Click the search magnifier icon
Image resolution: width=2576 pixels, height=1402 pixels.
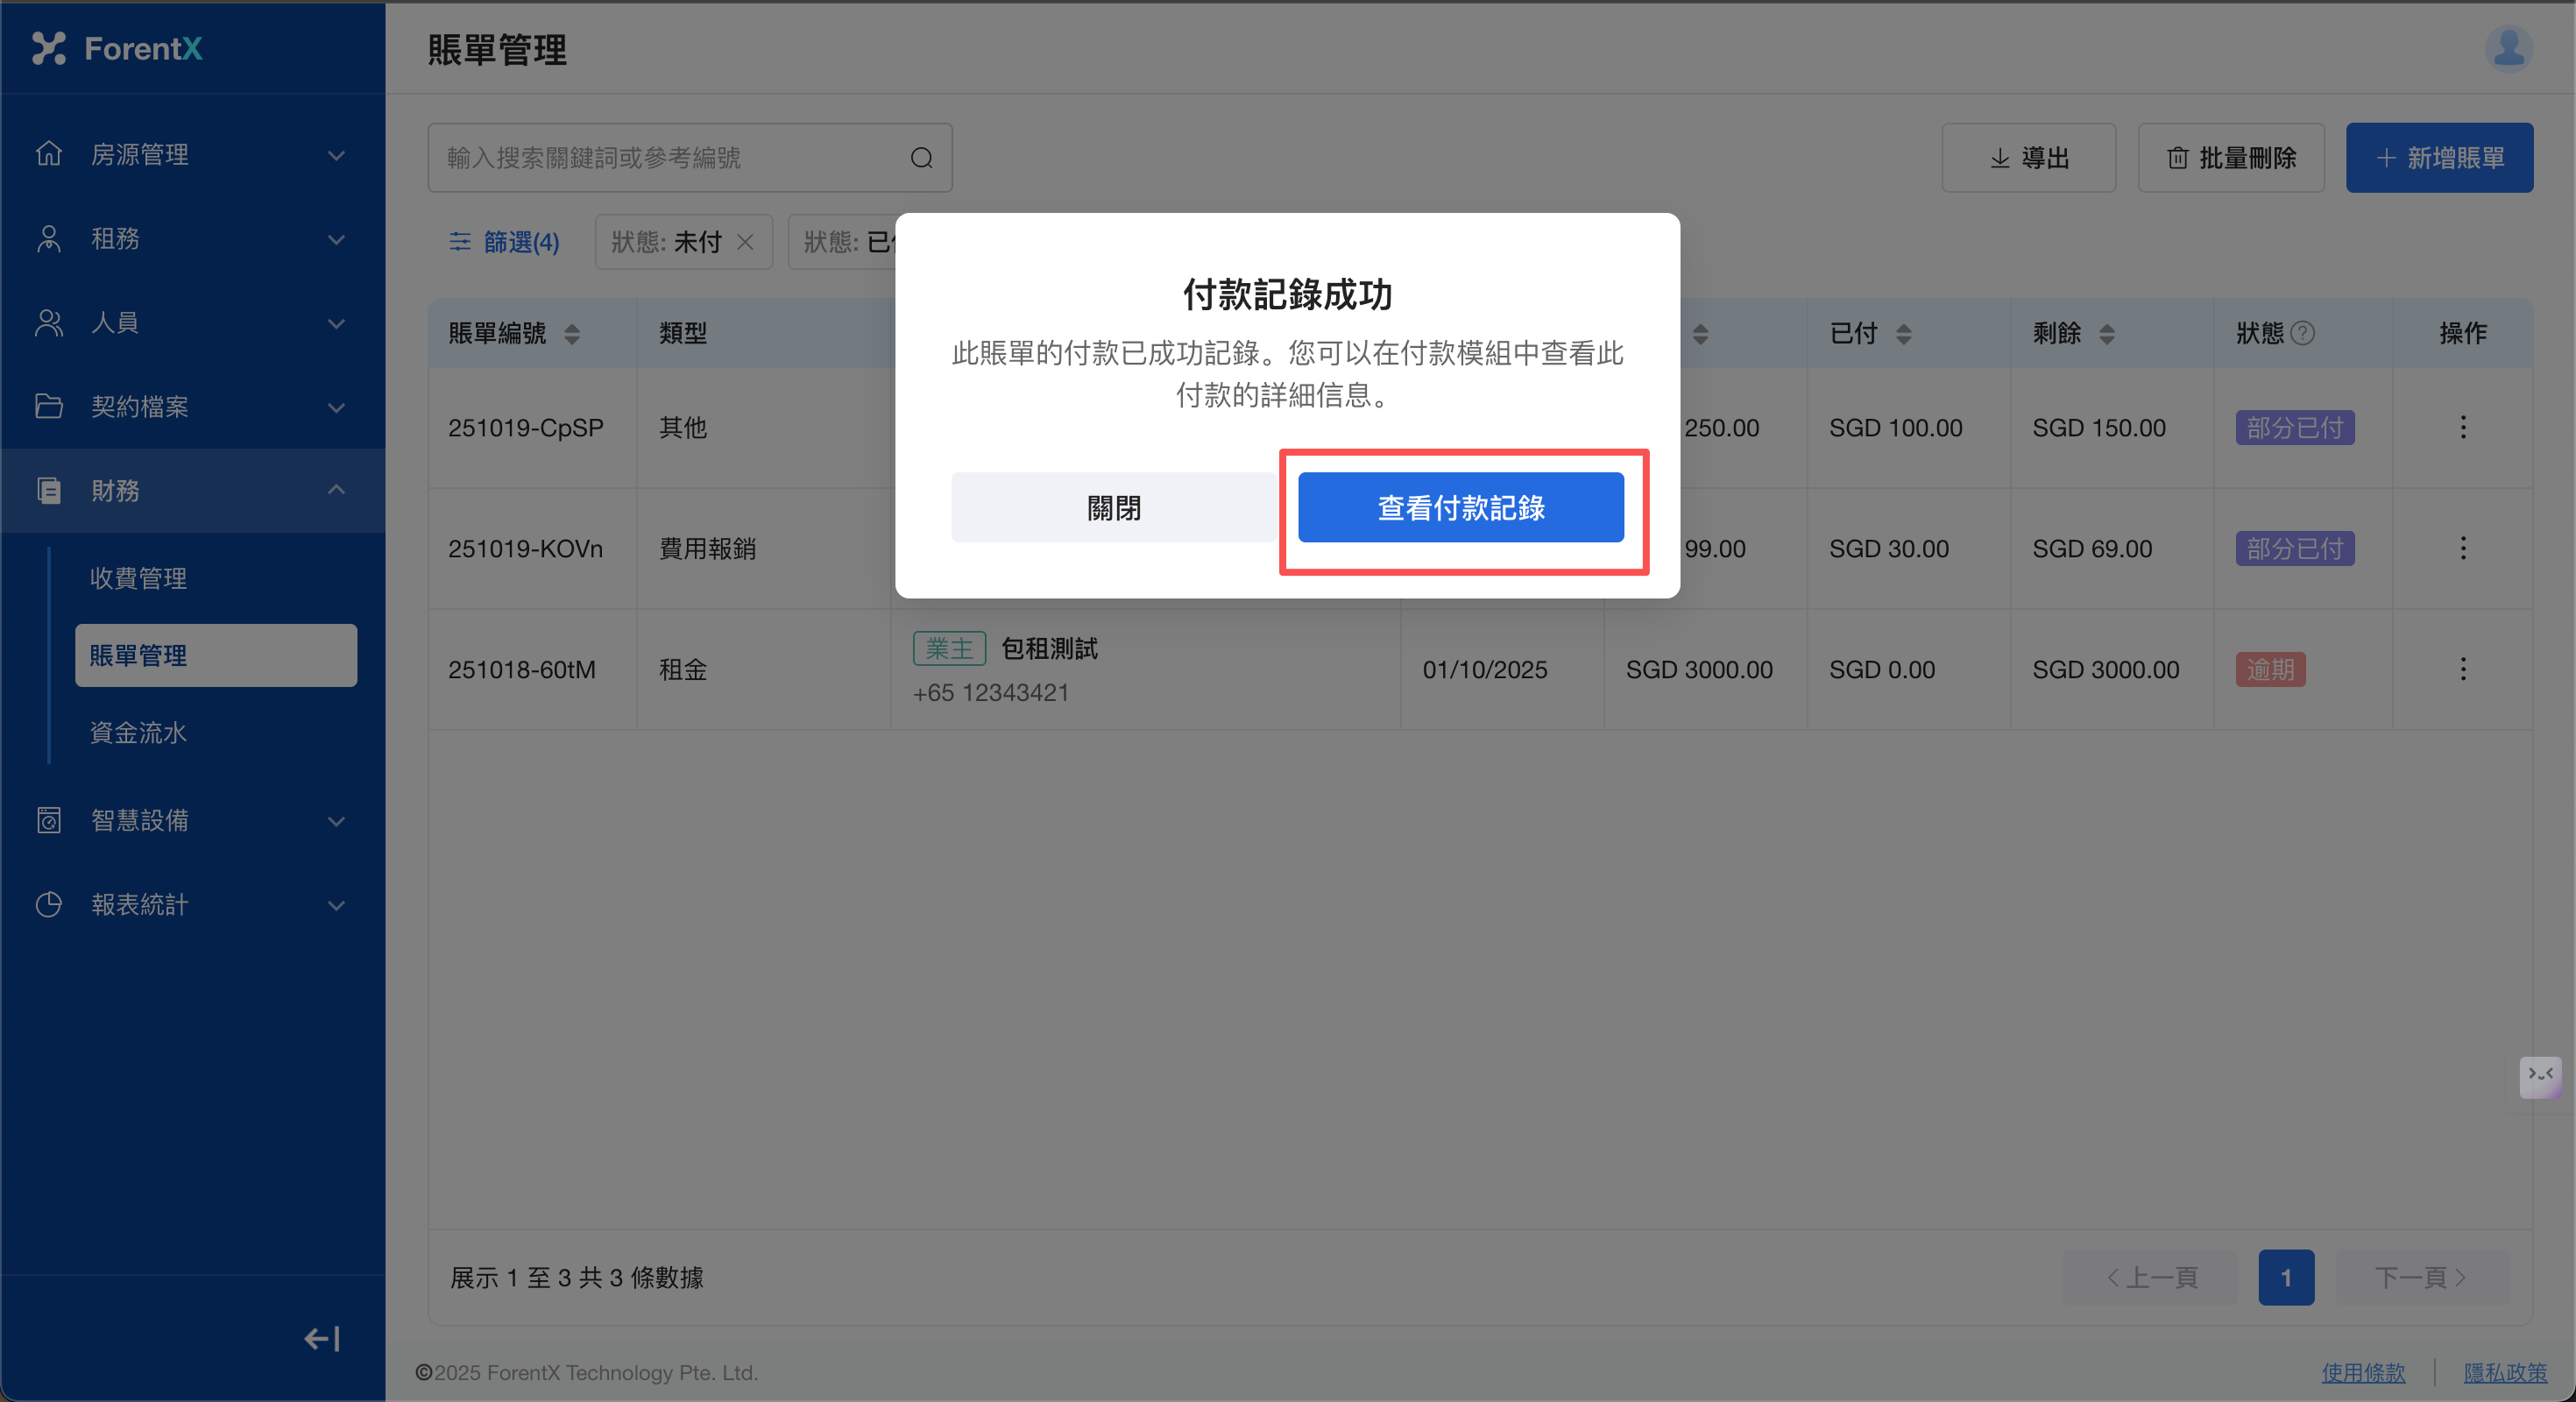921,158
